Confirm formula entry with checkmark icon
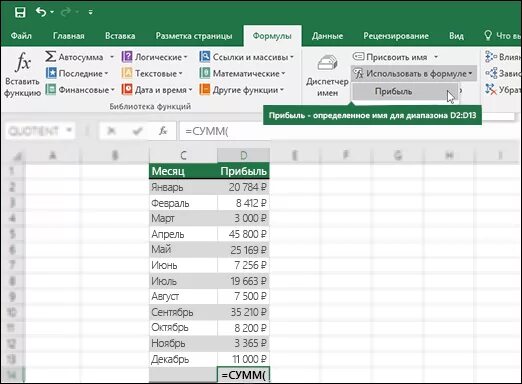522x384 pixels. (137, 131)
